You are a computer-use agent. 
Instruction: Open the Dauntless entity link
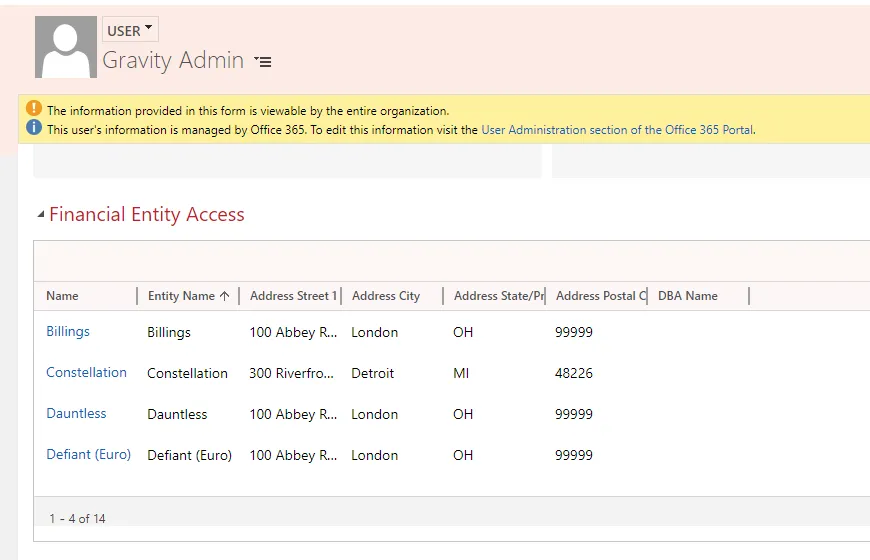coord(76,413)
